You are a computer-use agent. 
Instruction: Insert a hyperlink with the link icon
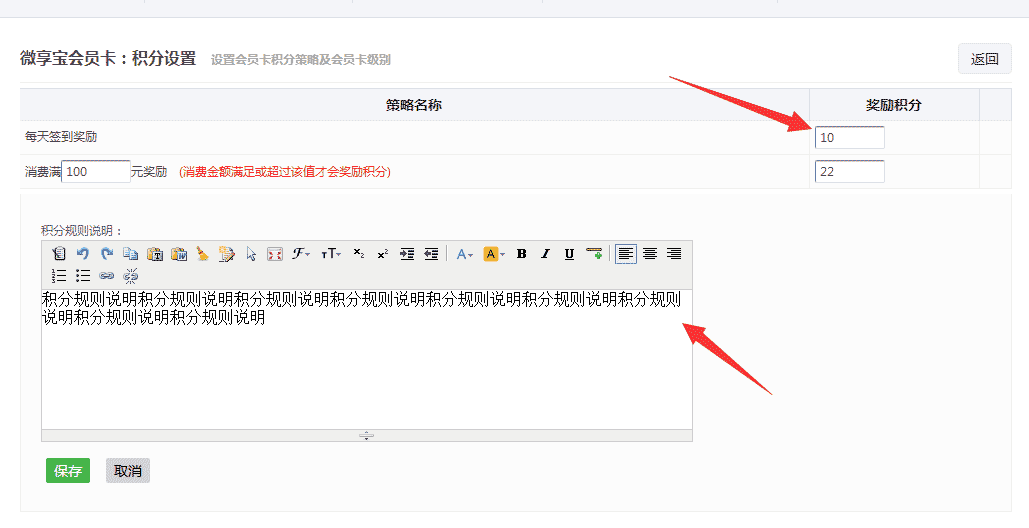click(107, 276)
